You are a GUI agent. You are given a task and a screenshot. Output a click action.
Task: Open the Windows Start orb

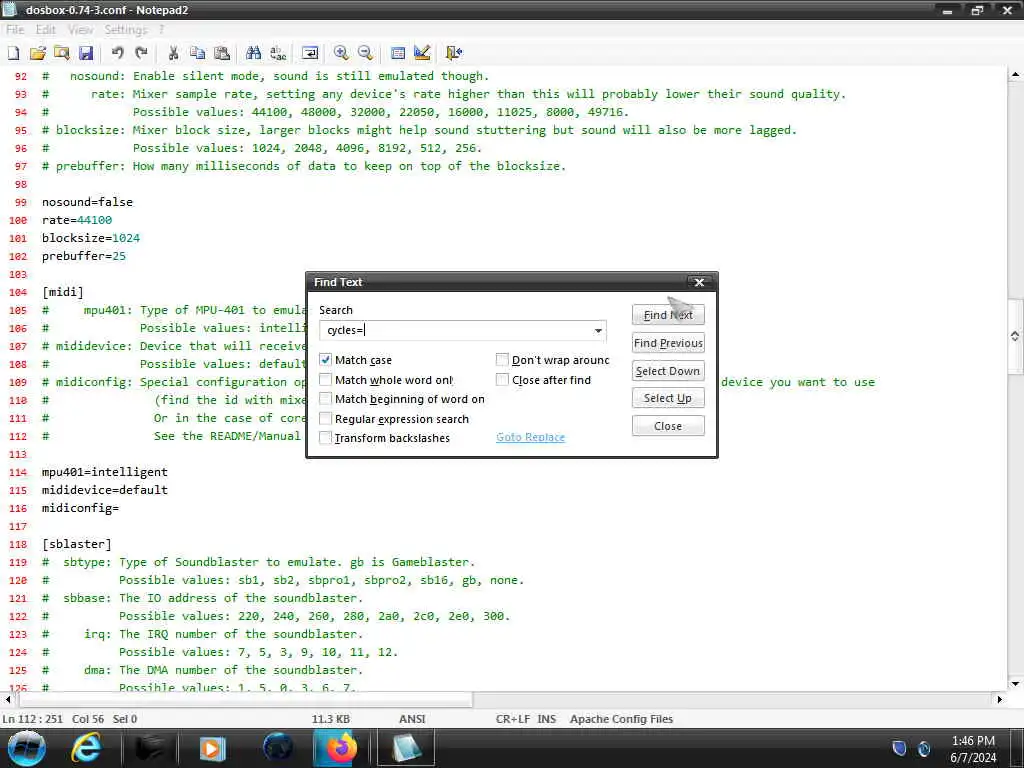tap(27, 748)
